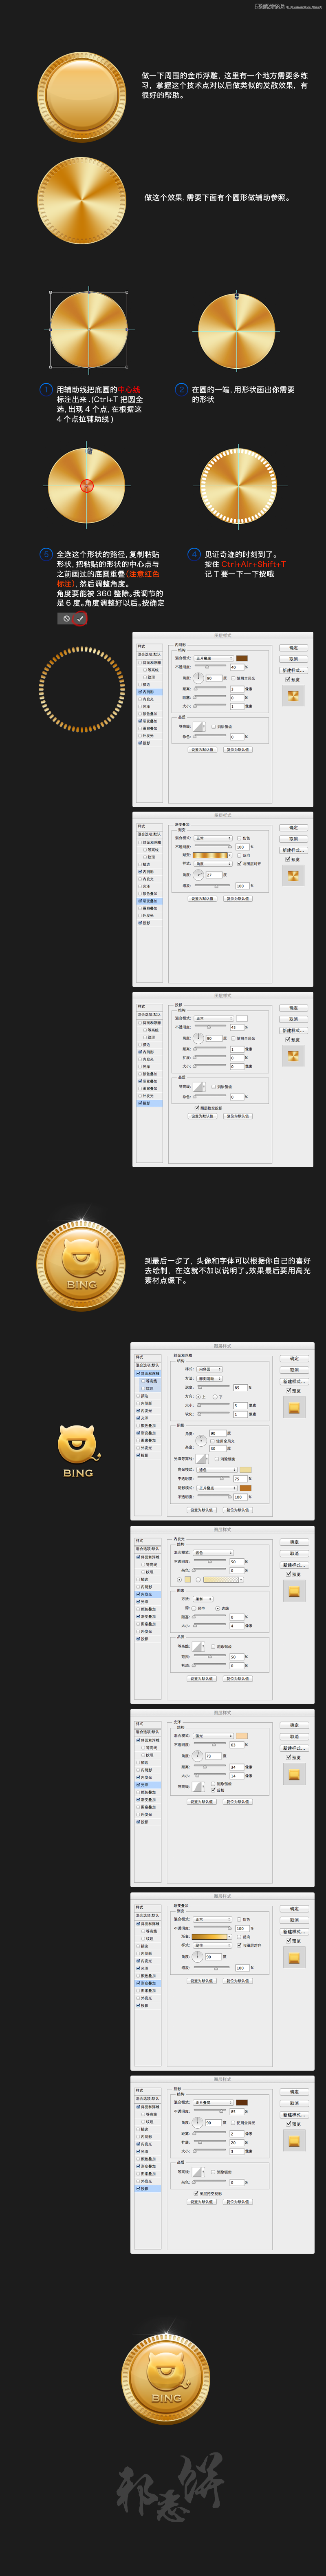
Task: Select 边缘 source radio in 内发光 dialog
Action: click(217, 1608)
